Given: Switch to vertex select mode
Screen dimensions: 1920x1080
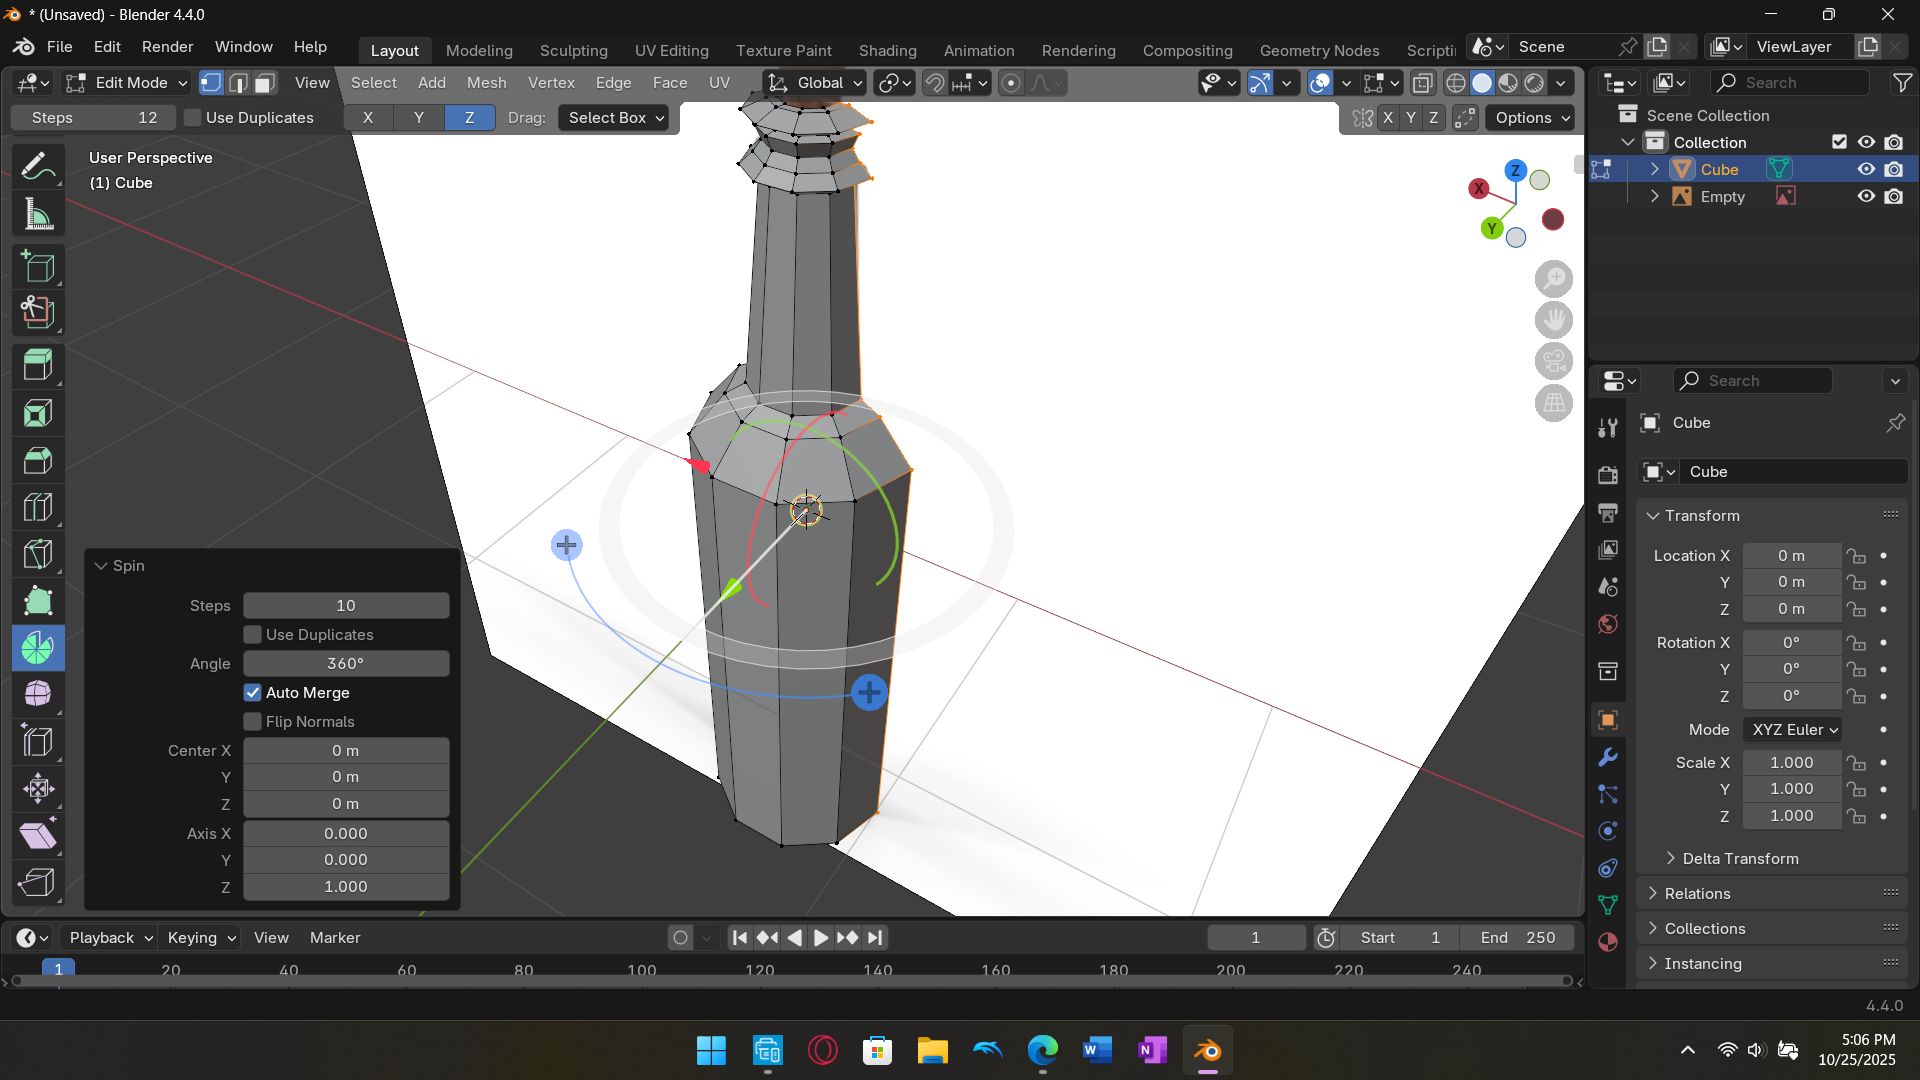Looking at the screenshot, I should [211, 83].
